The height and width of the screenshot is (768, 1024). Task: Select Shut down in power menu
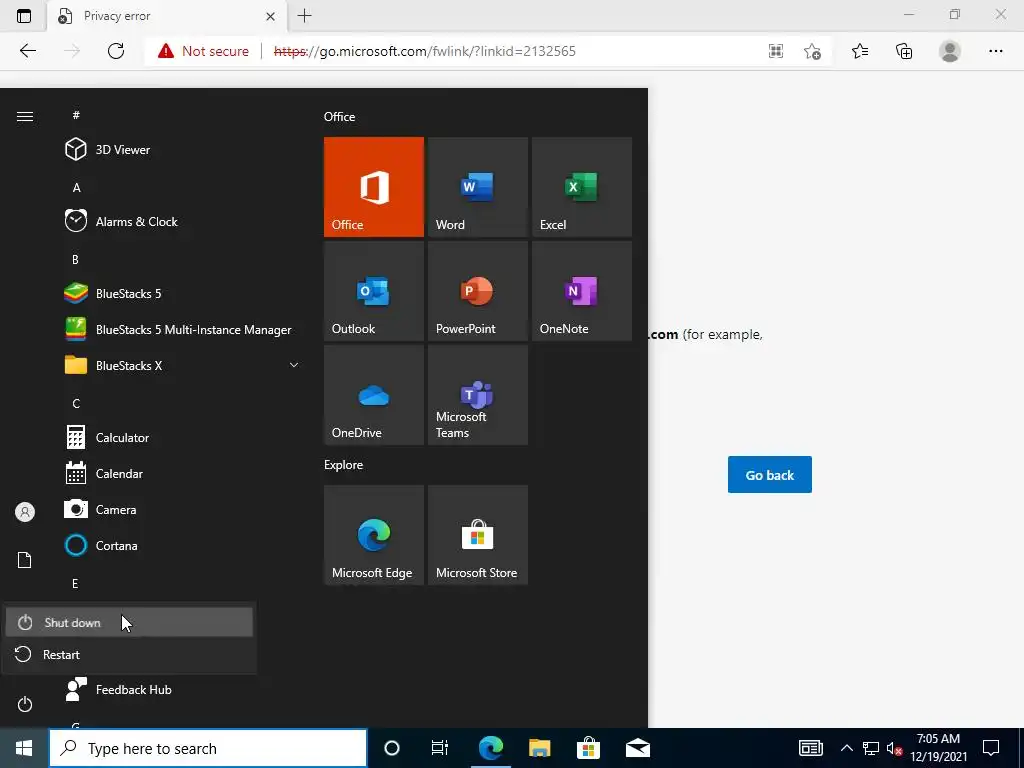click(129, 622)
